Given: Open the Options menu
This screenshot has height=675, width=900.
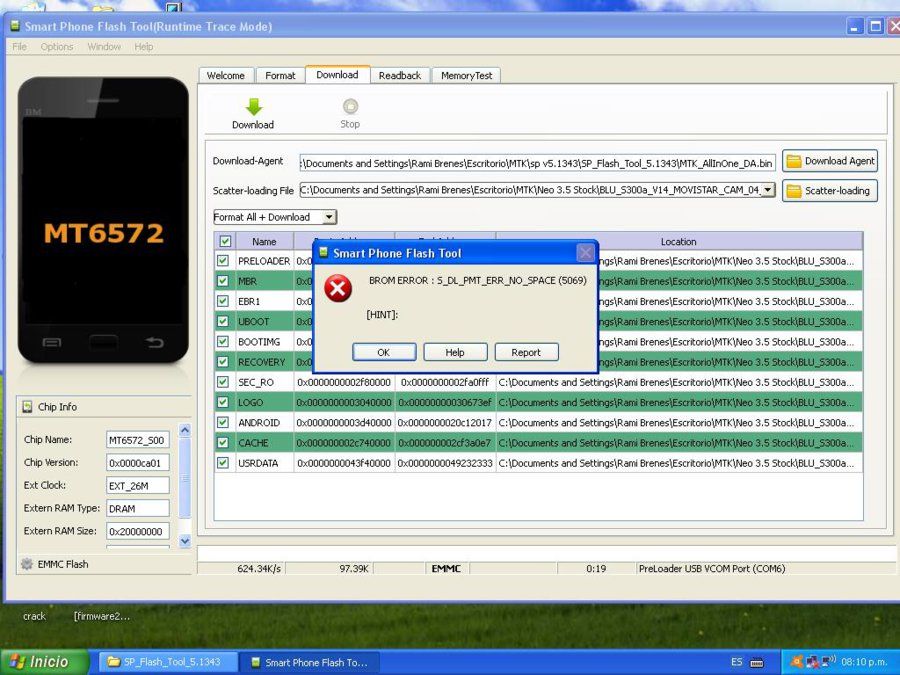Looking at the screenshot, I should 57,46.
